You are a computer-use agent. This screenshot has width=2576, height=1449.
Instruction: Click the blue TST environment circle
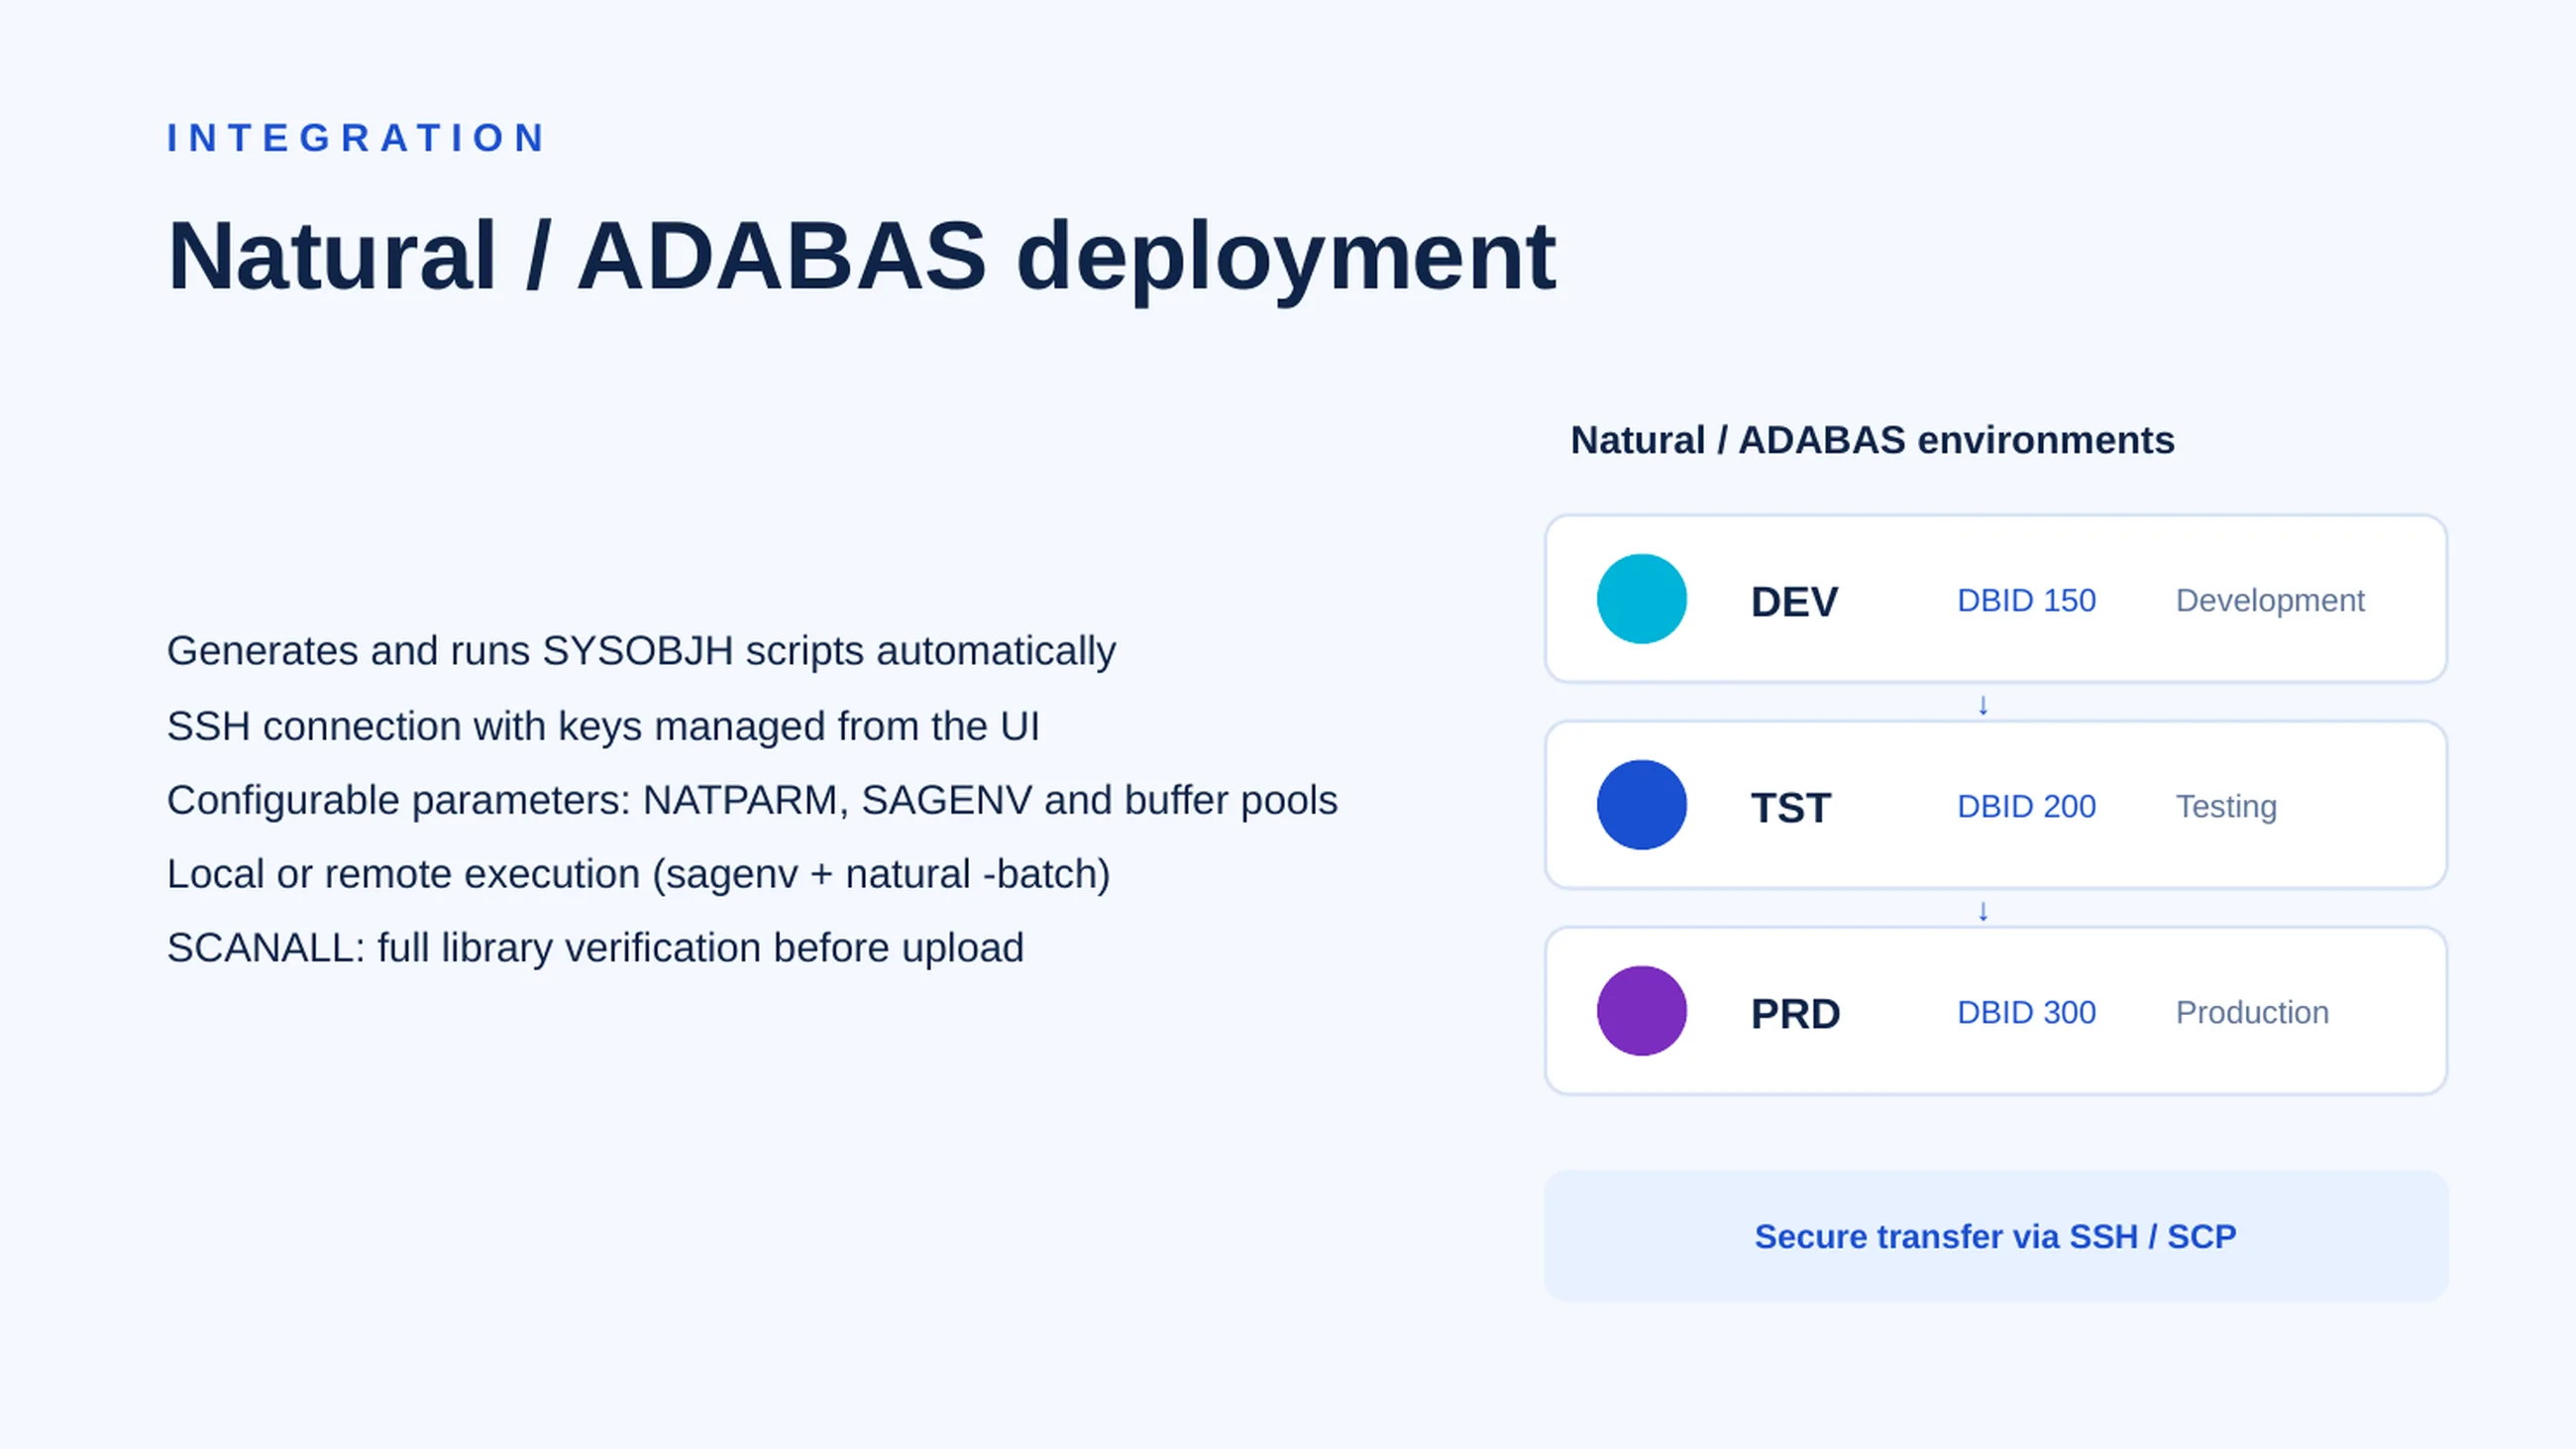[x=1641, y=805]
